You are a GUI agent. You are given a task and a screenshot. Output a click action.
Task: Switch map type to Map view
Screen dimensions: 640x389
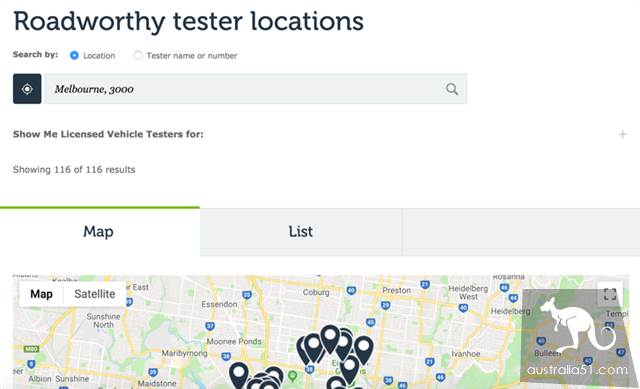pos(41,294)
